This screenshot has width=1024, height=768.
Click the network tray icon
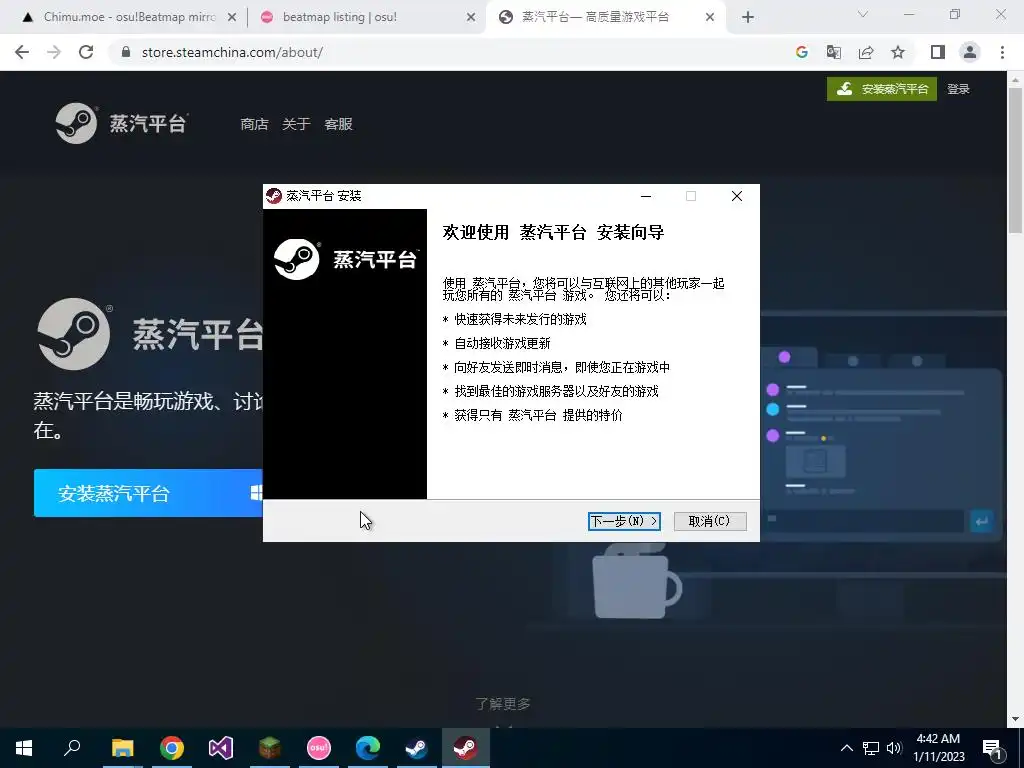(871, 748)
